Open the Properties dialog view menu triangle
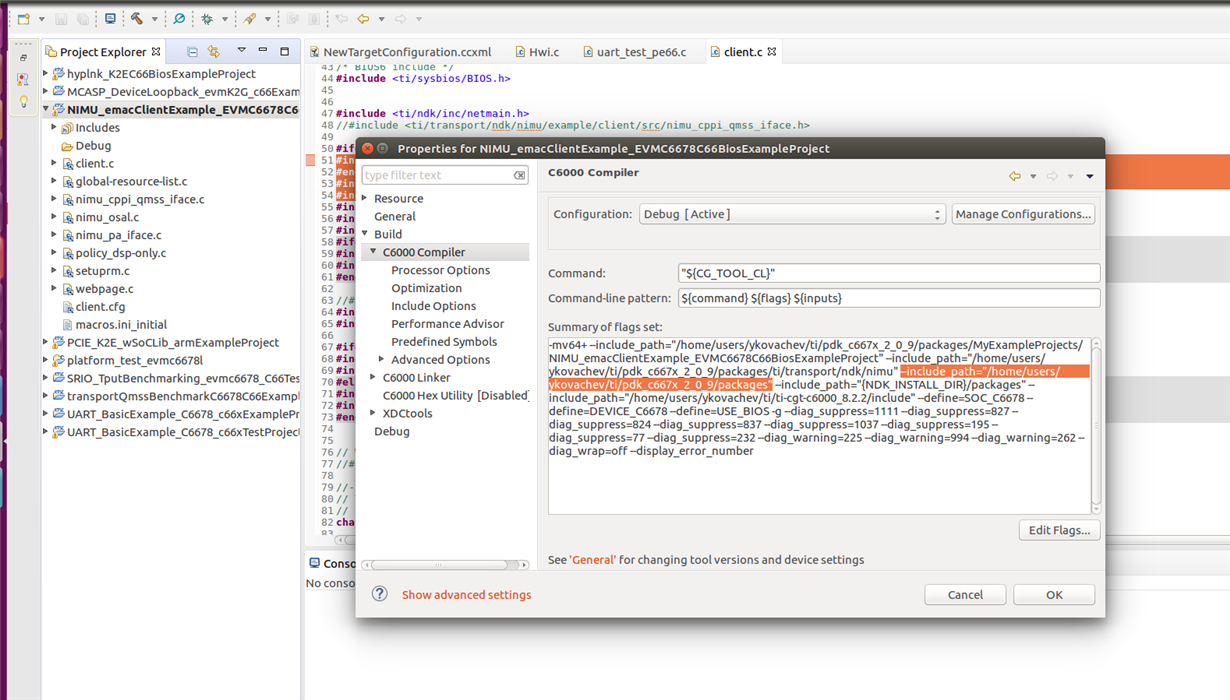This screenshot has height=700, width=1230. (1090, 176)
